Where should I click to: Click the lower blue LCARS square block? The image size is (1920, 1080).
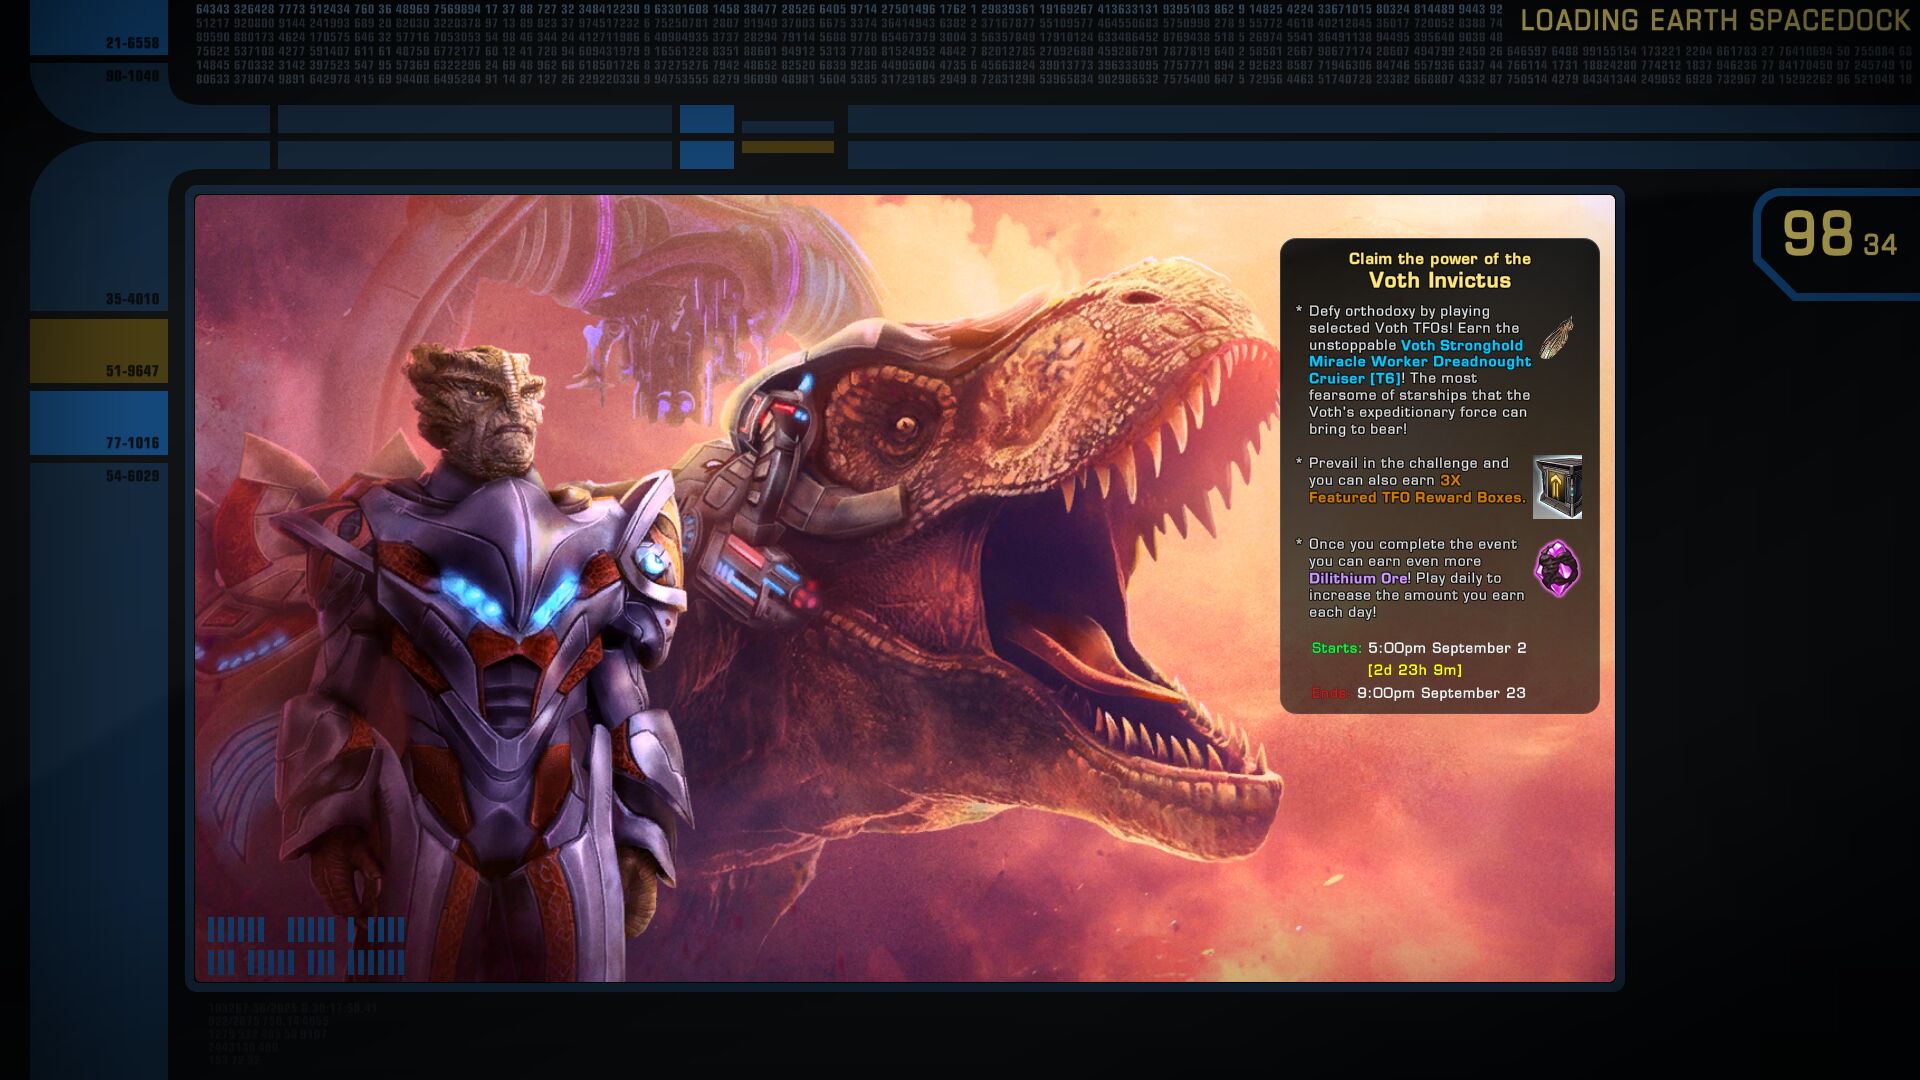click(706, 155)
